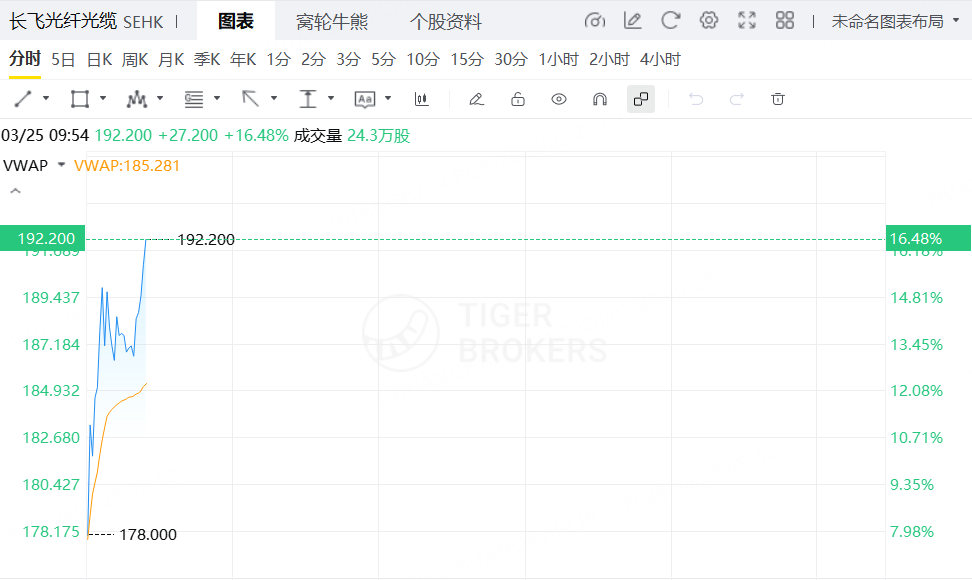
Task: Click the refresh chart icon
Action: click(x=671, y=21)
